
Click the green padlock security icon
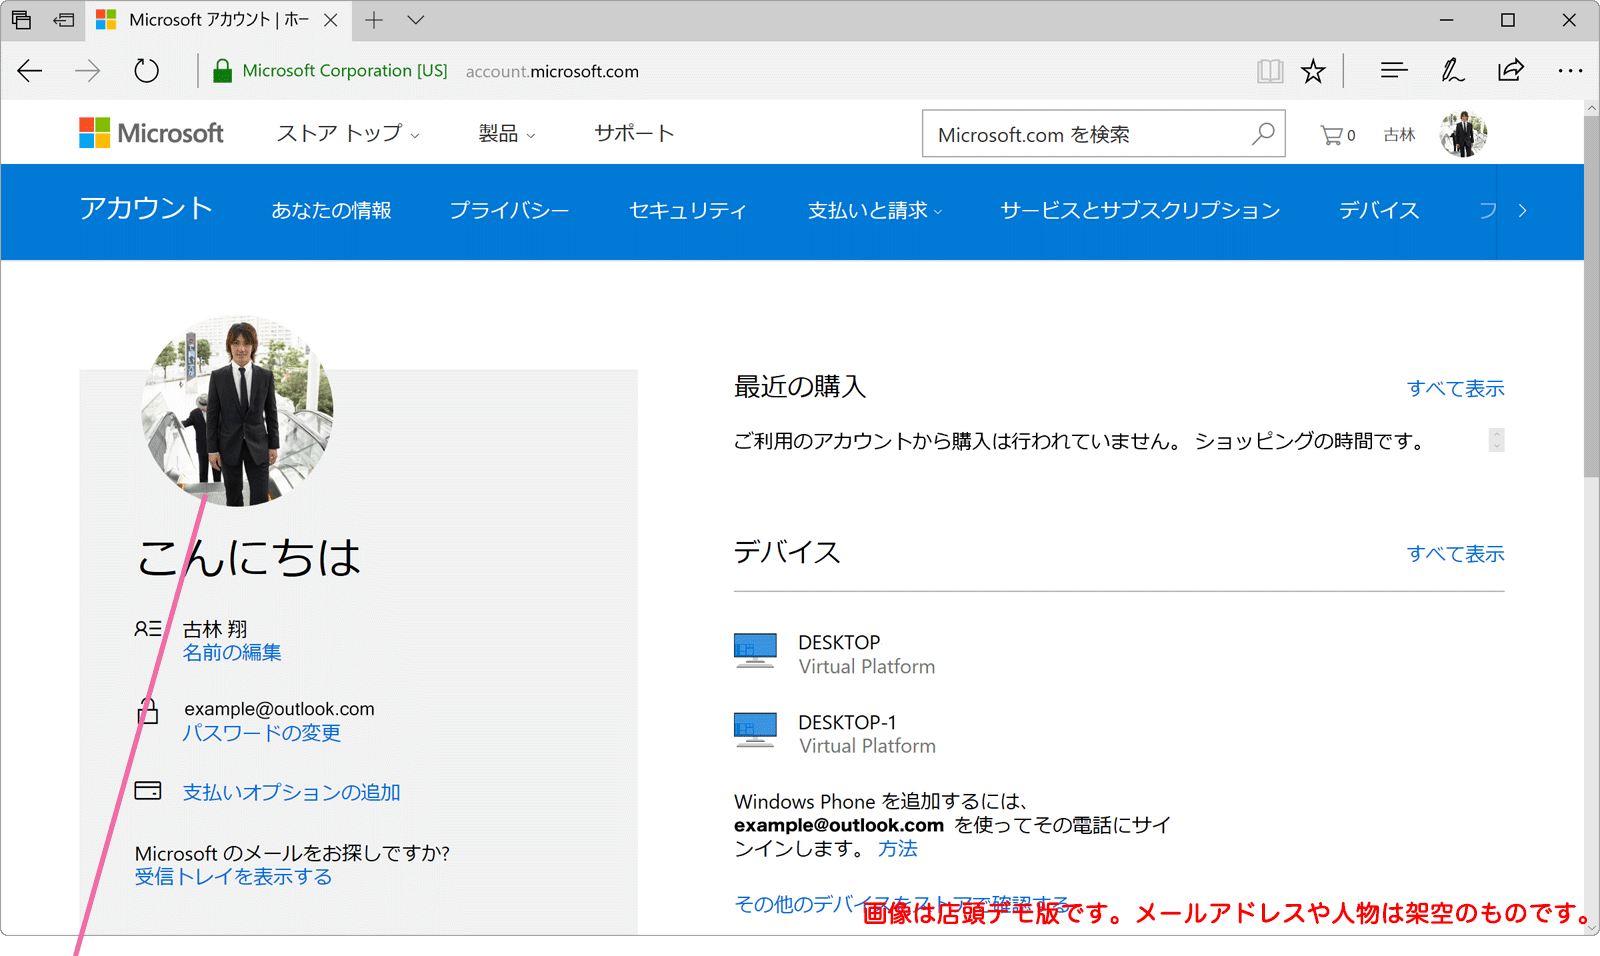point(223,71)
